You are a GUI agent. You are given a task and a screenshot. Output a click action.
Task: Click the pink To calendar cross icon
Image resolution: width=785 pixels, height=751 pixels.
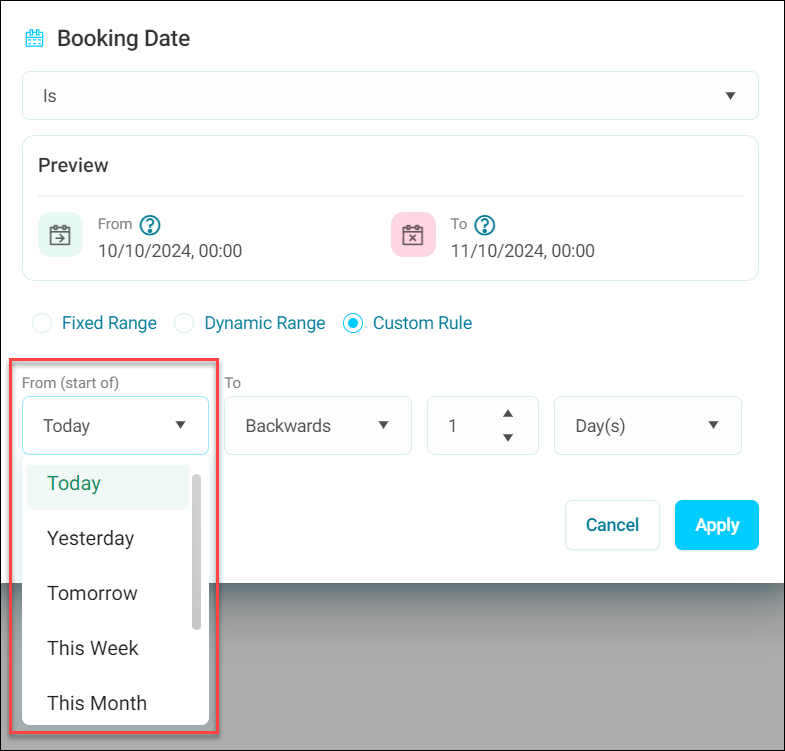[x=413, y=235]
